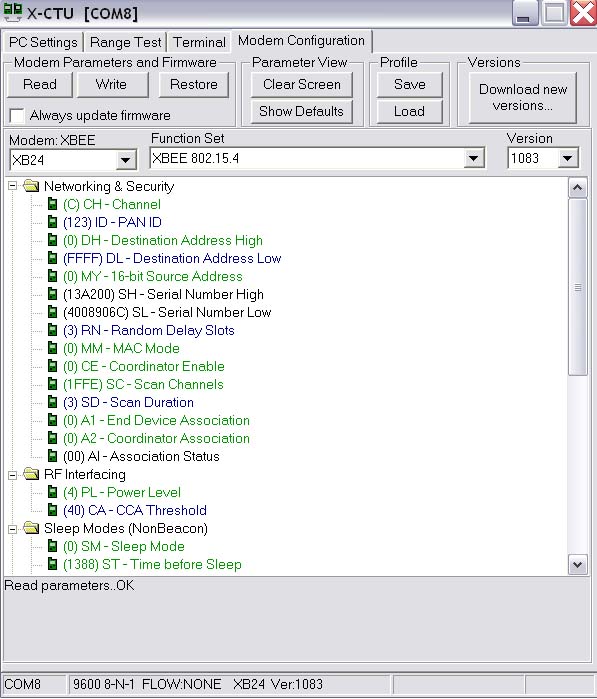Load a saved profile

(410, 111)
